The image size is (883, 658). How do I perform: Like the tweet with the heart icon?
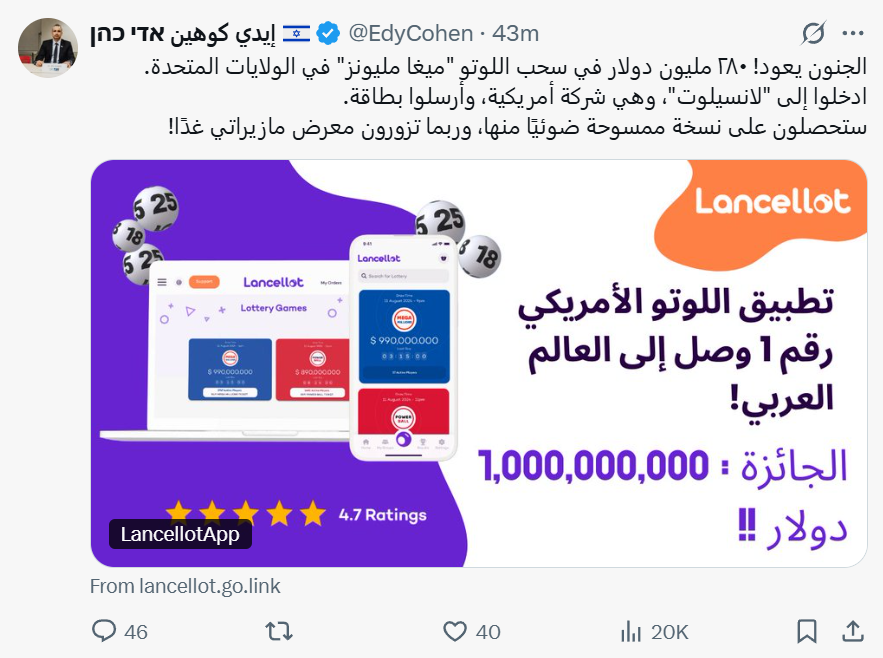pos(454,632)
